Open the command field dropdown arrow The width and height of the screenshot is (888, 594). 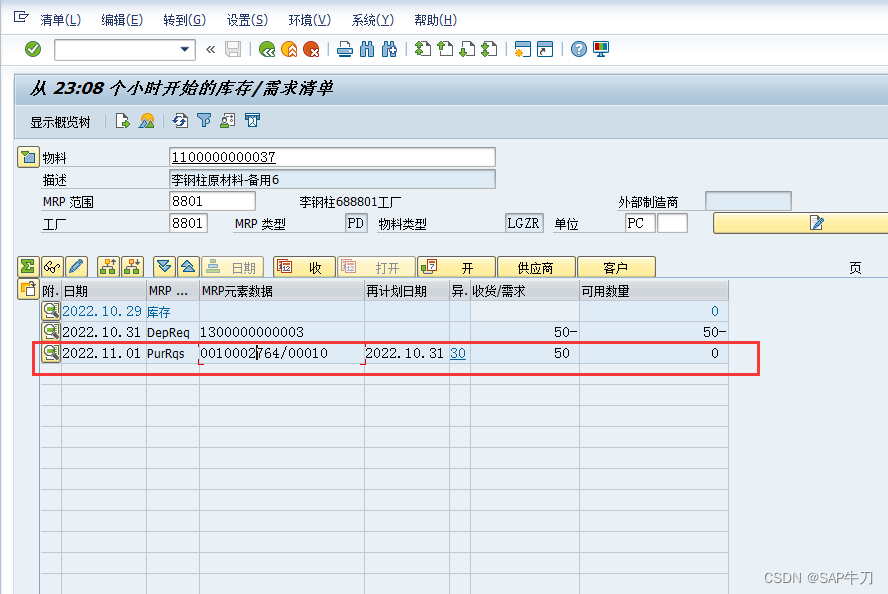[184, 49]
